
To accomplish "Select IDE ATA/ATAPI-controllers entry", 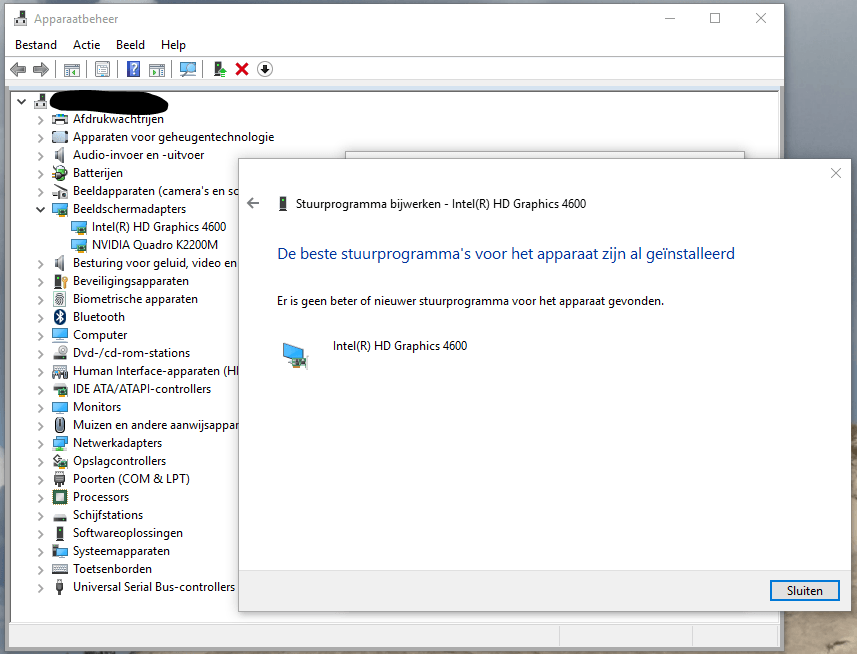I will point(142,389).
